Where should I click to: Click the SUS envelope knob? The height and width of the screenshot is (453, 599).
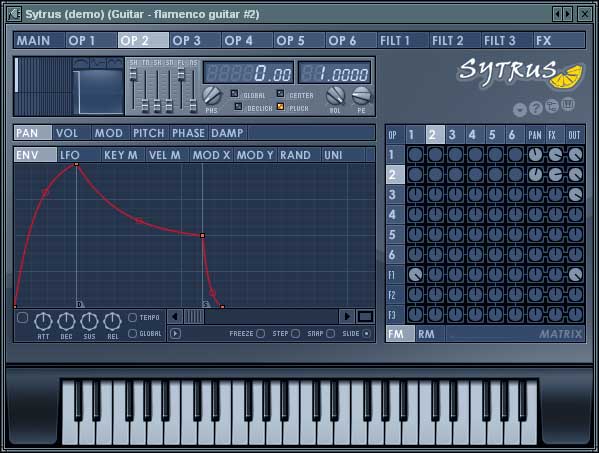pos(89,322)
